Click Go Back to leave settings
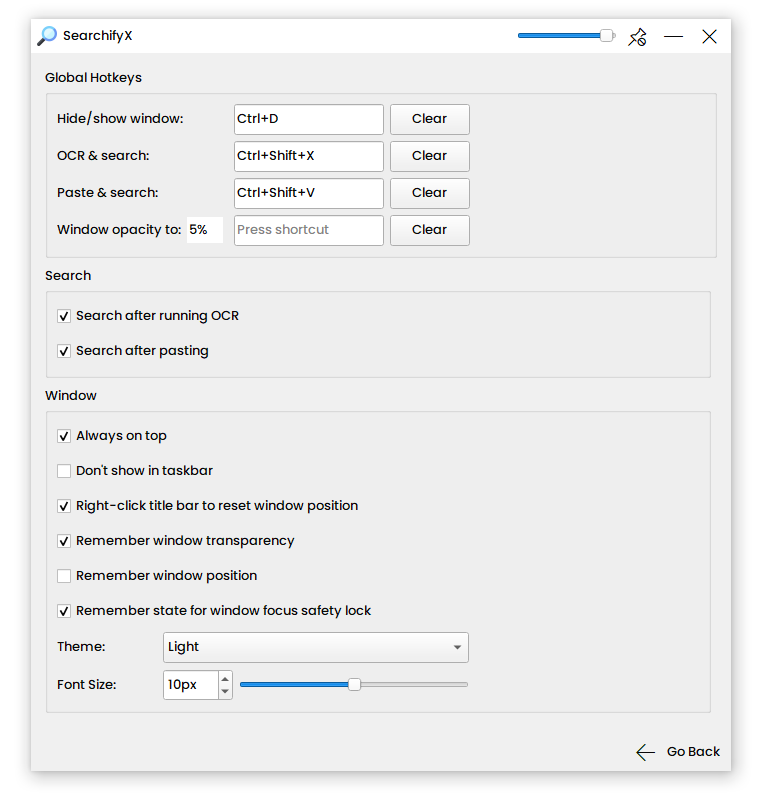The image size is (763, 795). click(x=678, y=752)
